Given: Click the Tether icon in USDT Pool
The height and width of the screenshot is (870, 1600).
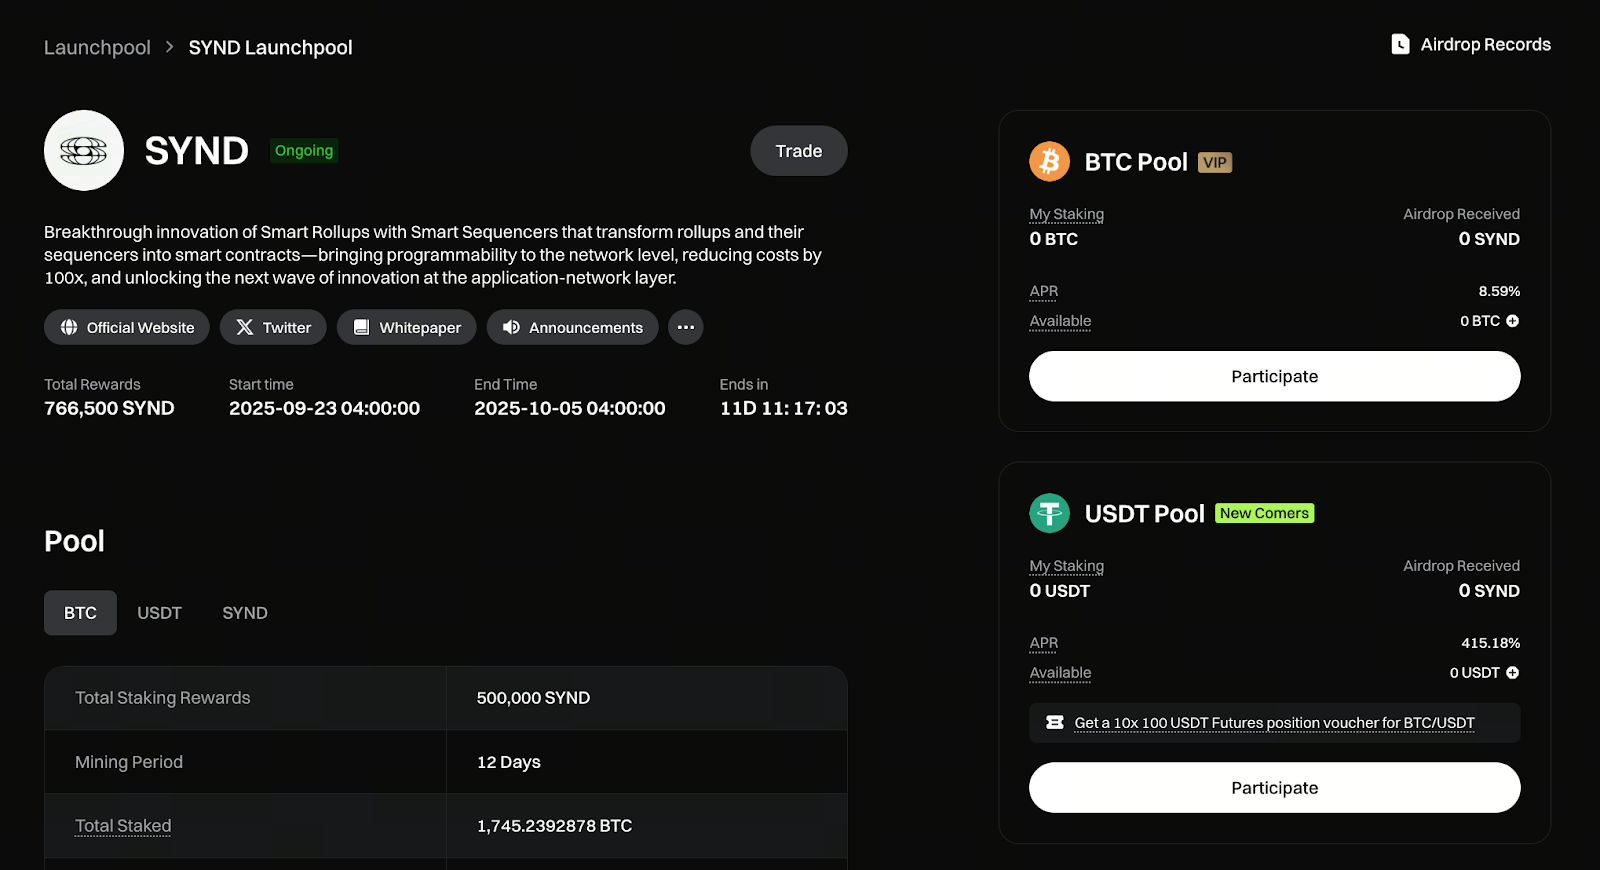Looking at the screenshot, I should pos(1049,513).
